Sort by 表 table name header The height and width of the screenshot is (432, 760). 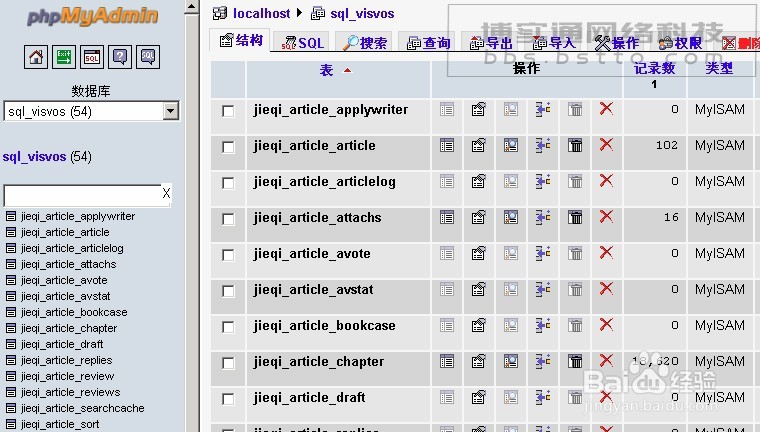pos(326,70)
